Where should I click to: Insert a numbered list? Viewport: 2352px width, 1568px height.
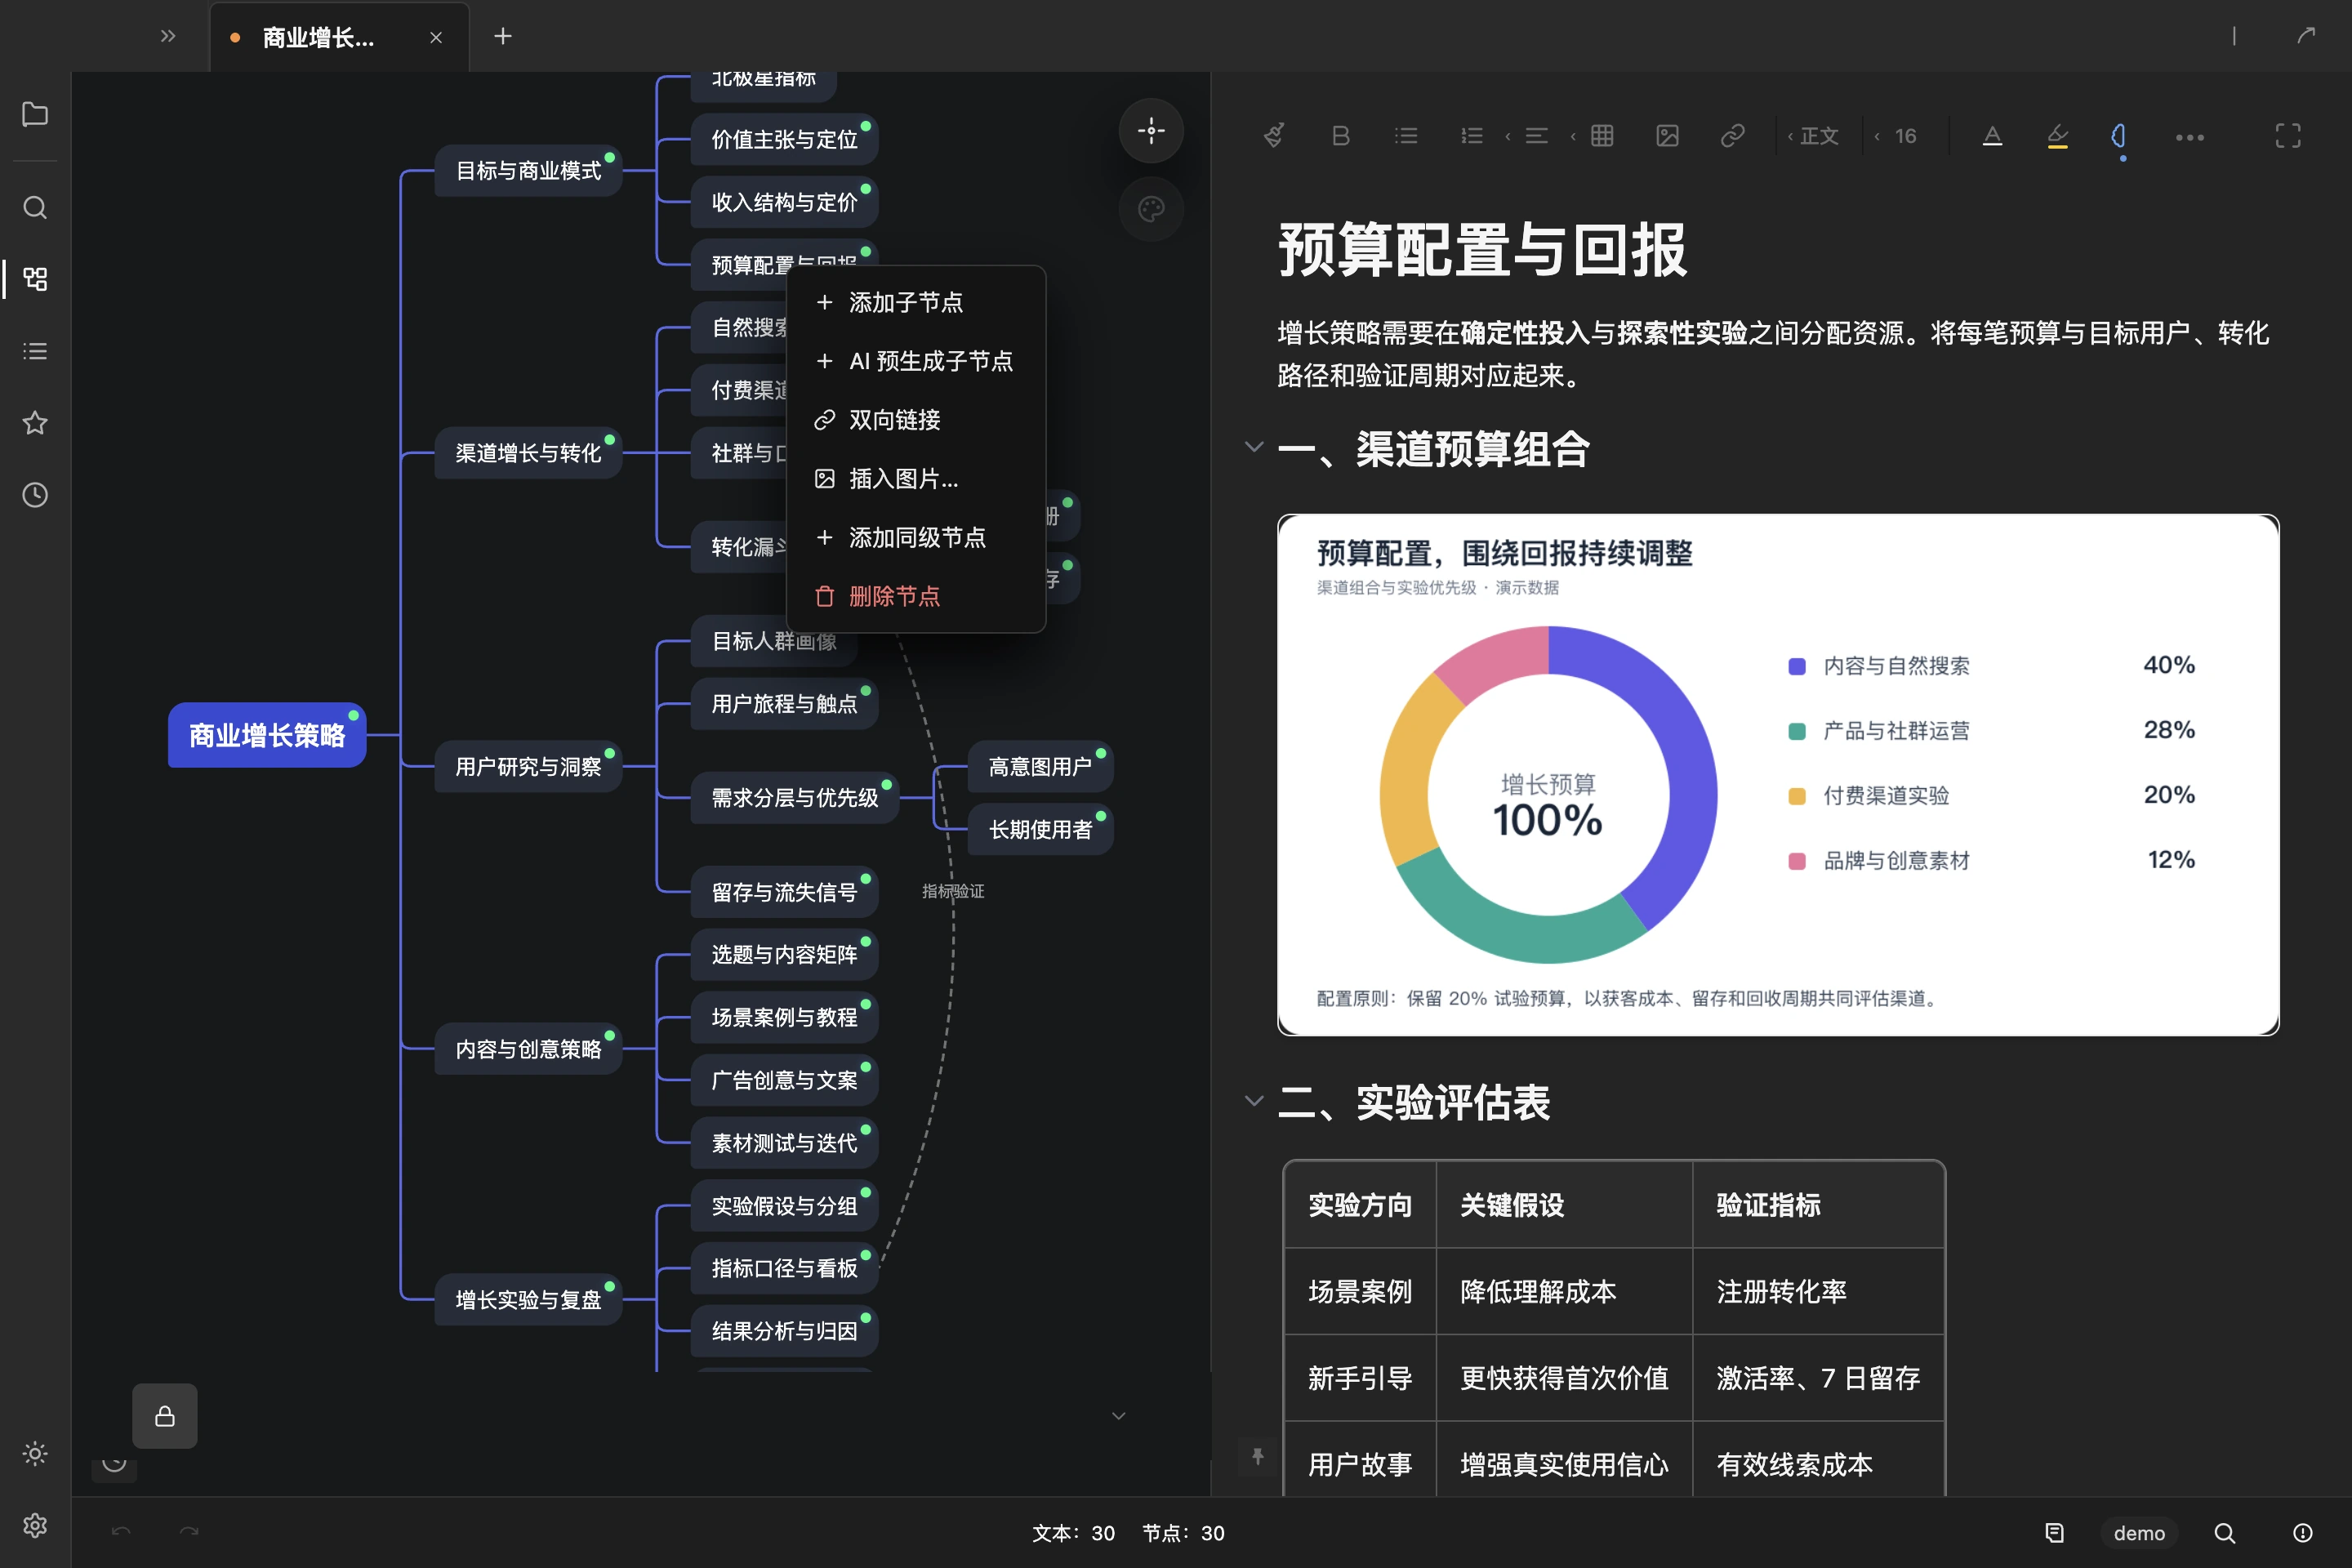point(1471,136)
